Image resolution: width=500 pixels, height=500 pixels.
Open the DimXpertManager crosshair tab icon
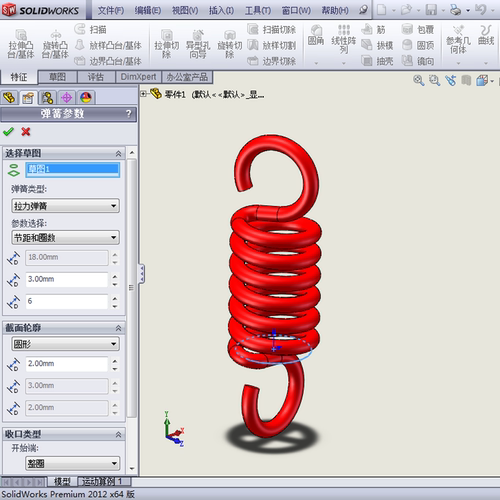[x=66, y=98]
